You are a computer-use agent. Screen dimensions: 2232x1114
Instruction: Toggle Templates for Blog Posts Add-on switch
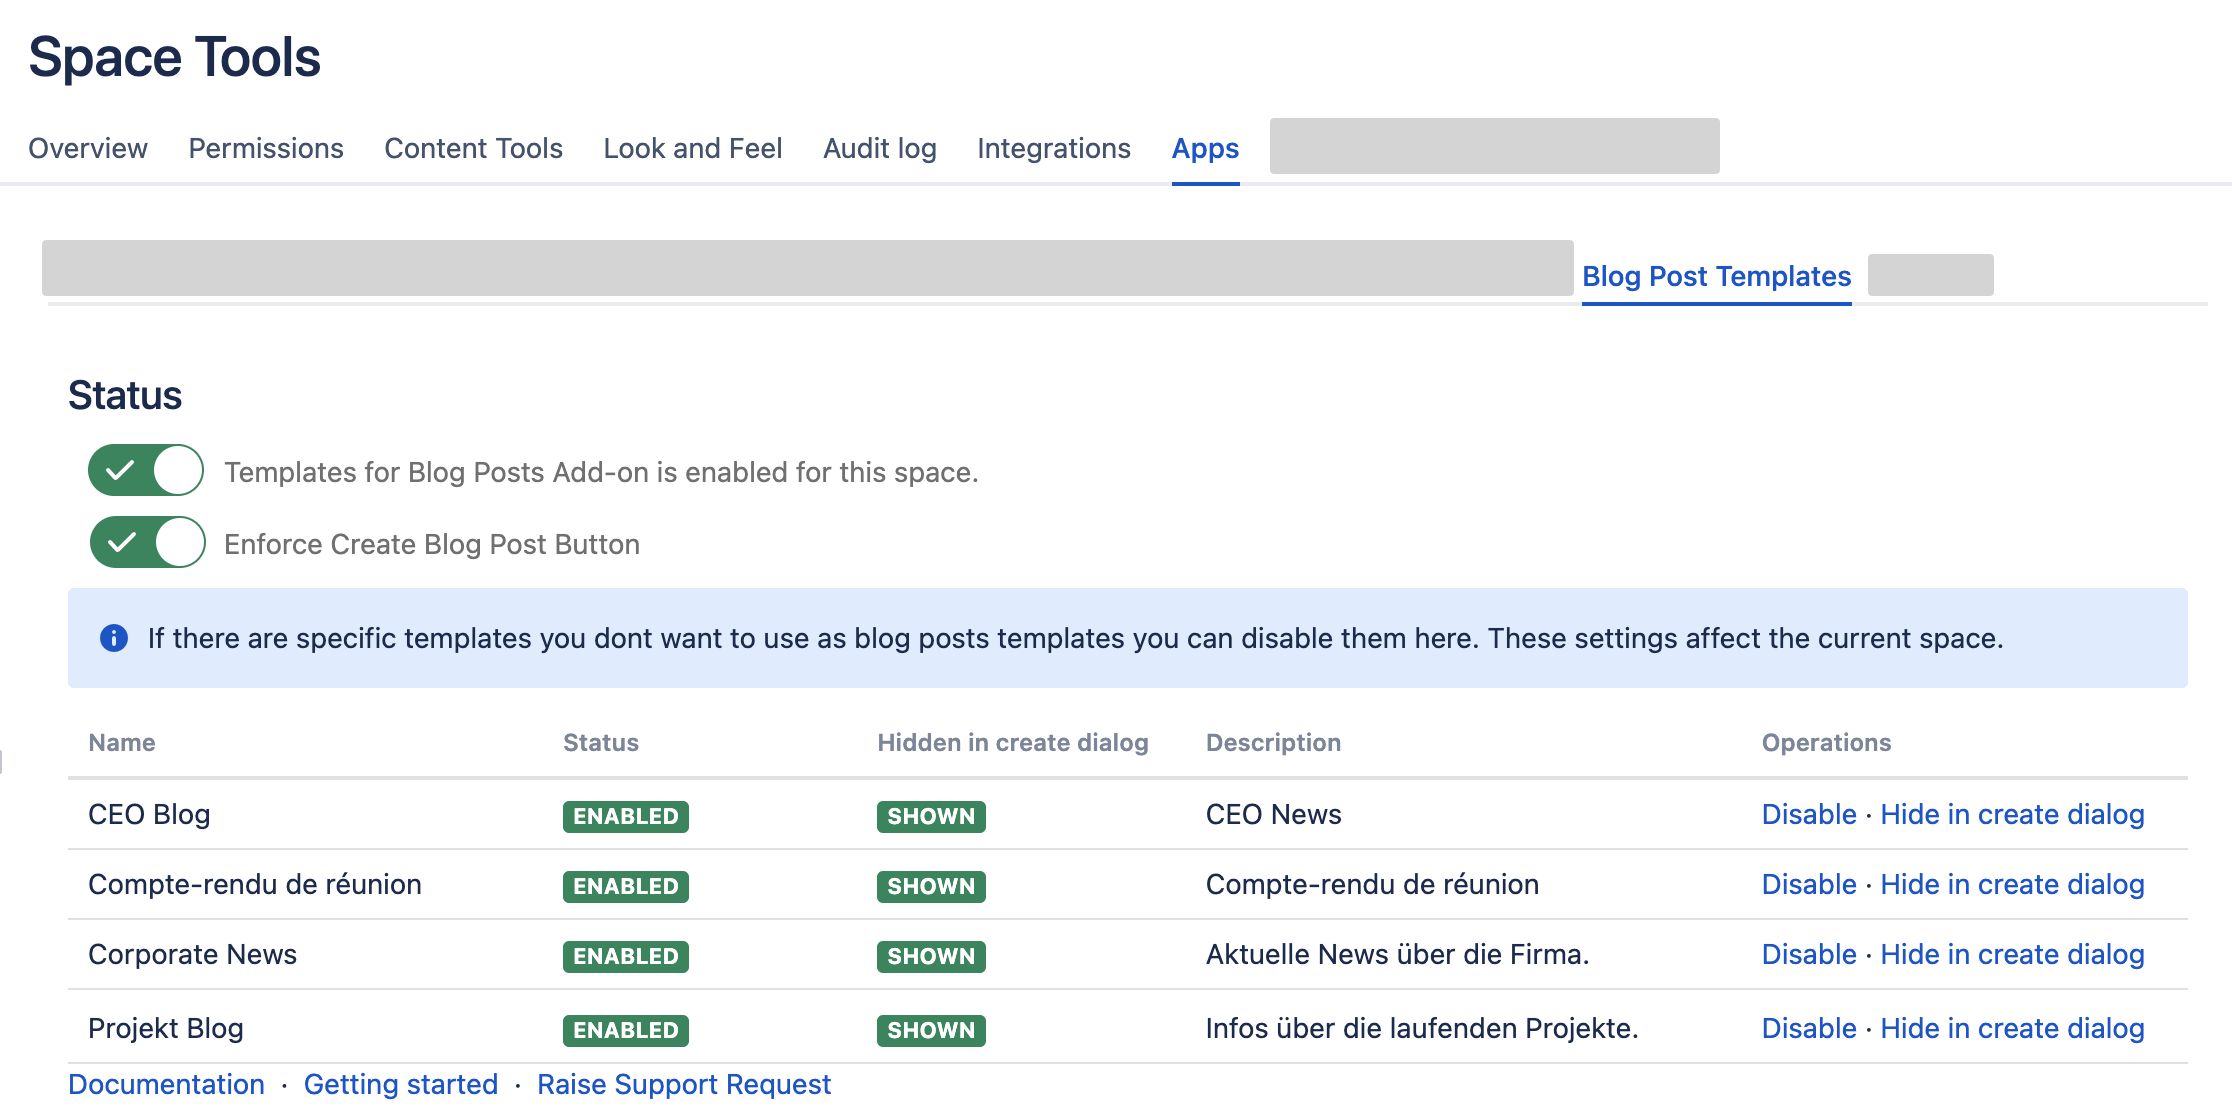(146, 471)
